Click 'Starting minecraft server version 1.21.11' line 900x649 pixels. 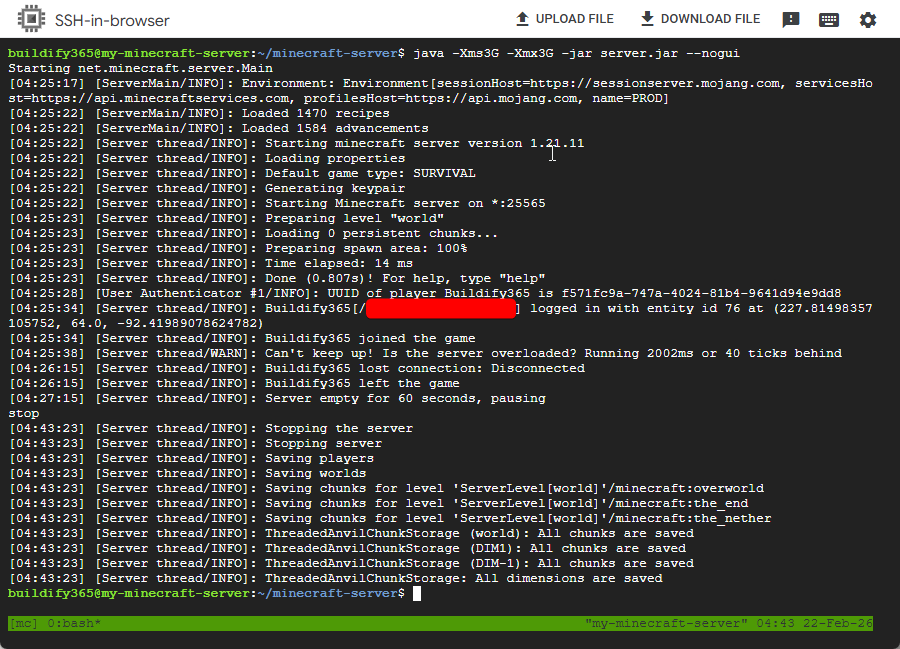(x=296, y=143)
